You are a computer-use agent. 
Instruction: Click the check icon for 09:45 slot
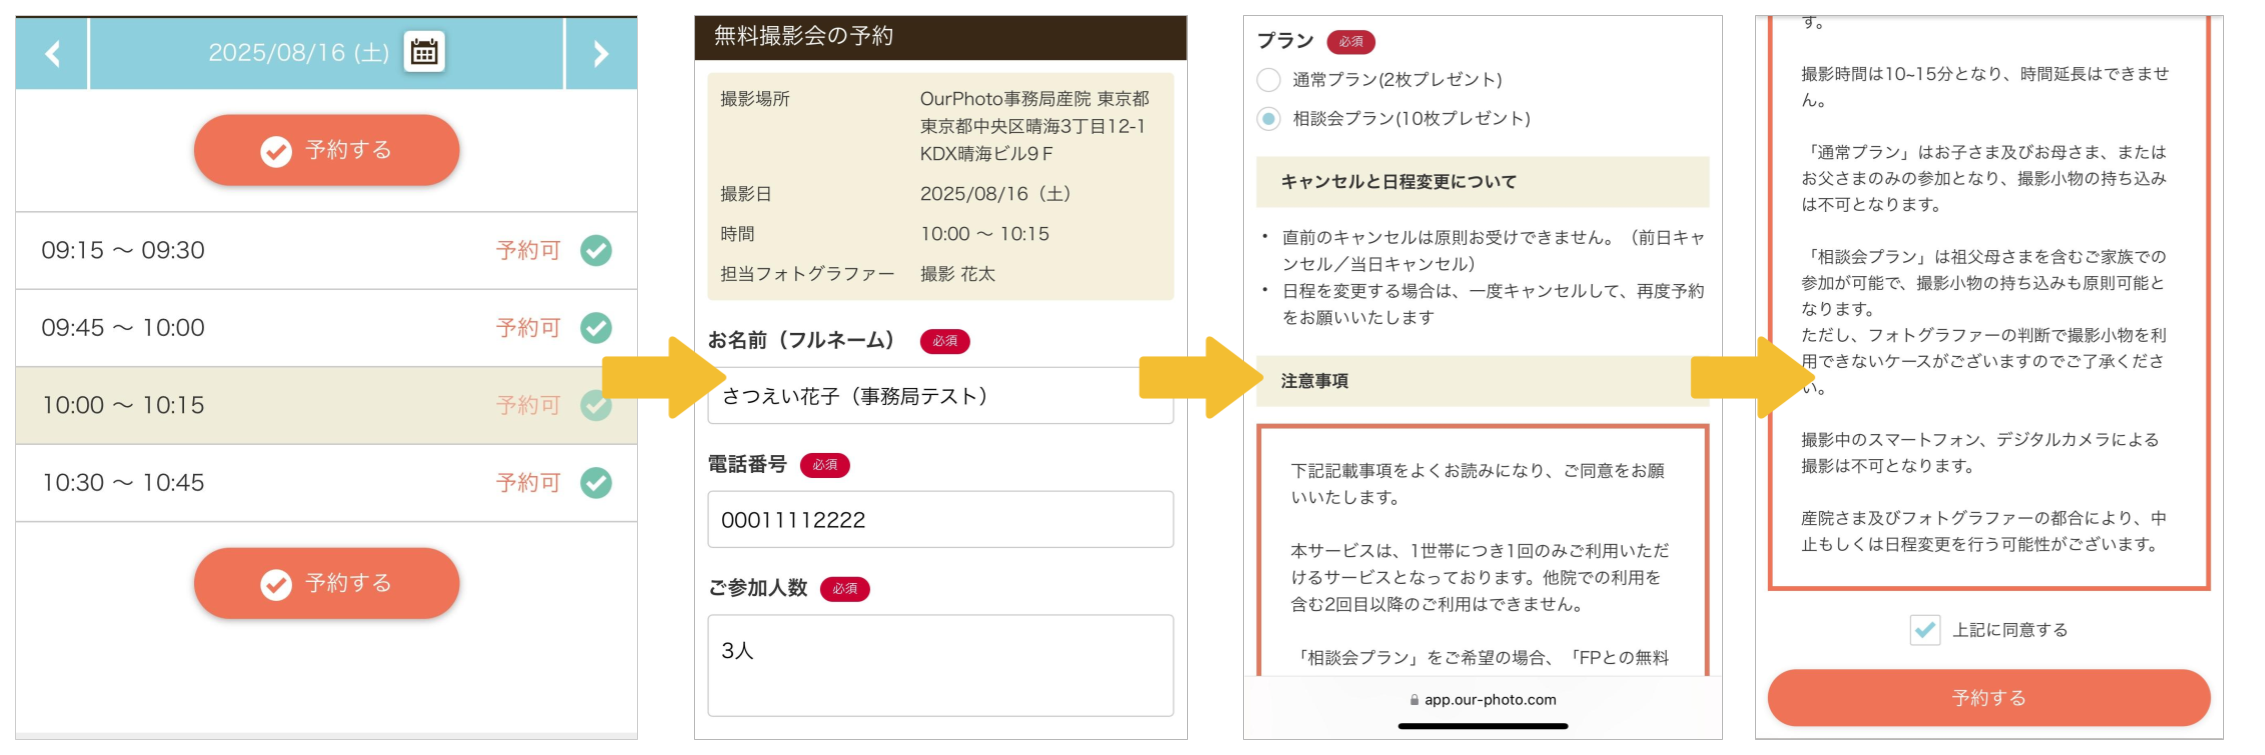596,328
